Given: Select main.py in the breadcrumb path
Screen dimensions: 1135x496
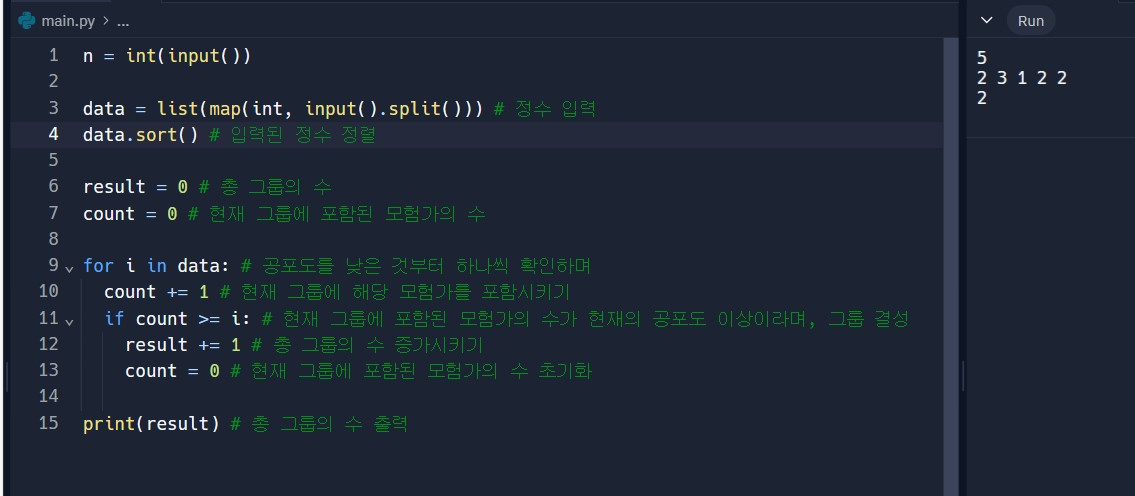Looking at the screenshot, I should coord(68,21).
